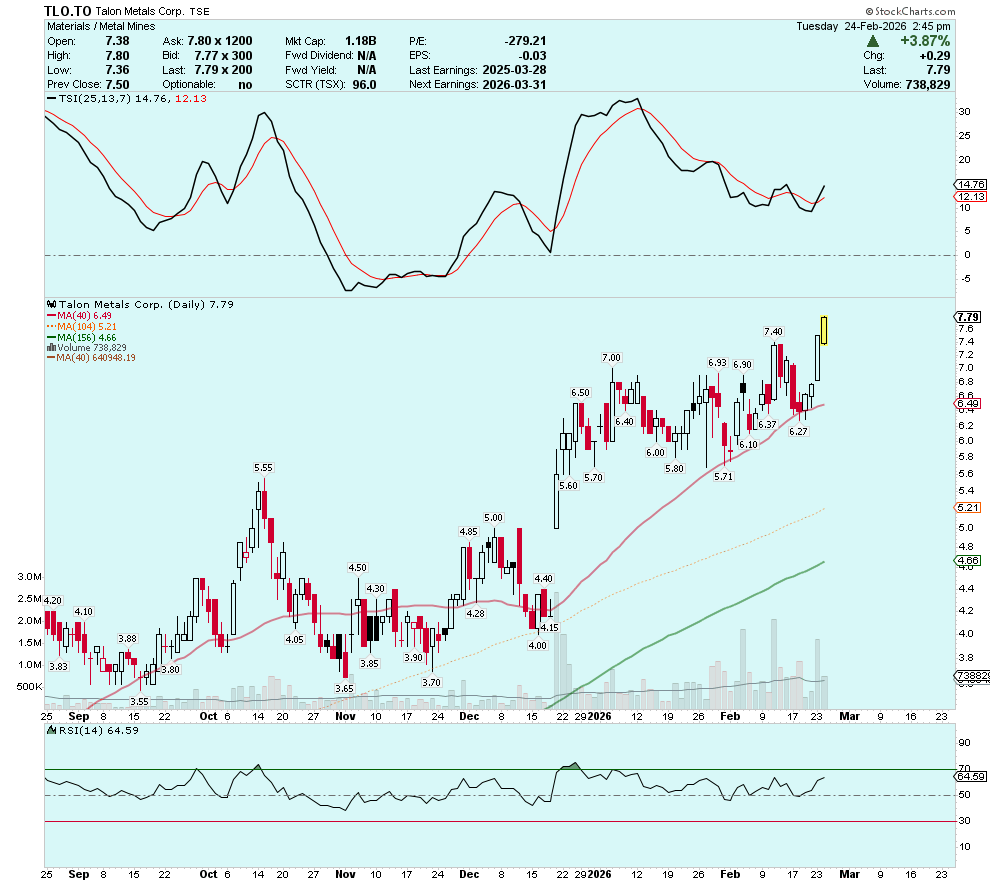
Task: Click the Chg value +0.29
Action: 934,56
